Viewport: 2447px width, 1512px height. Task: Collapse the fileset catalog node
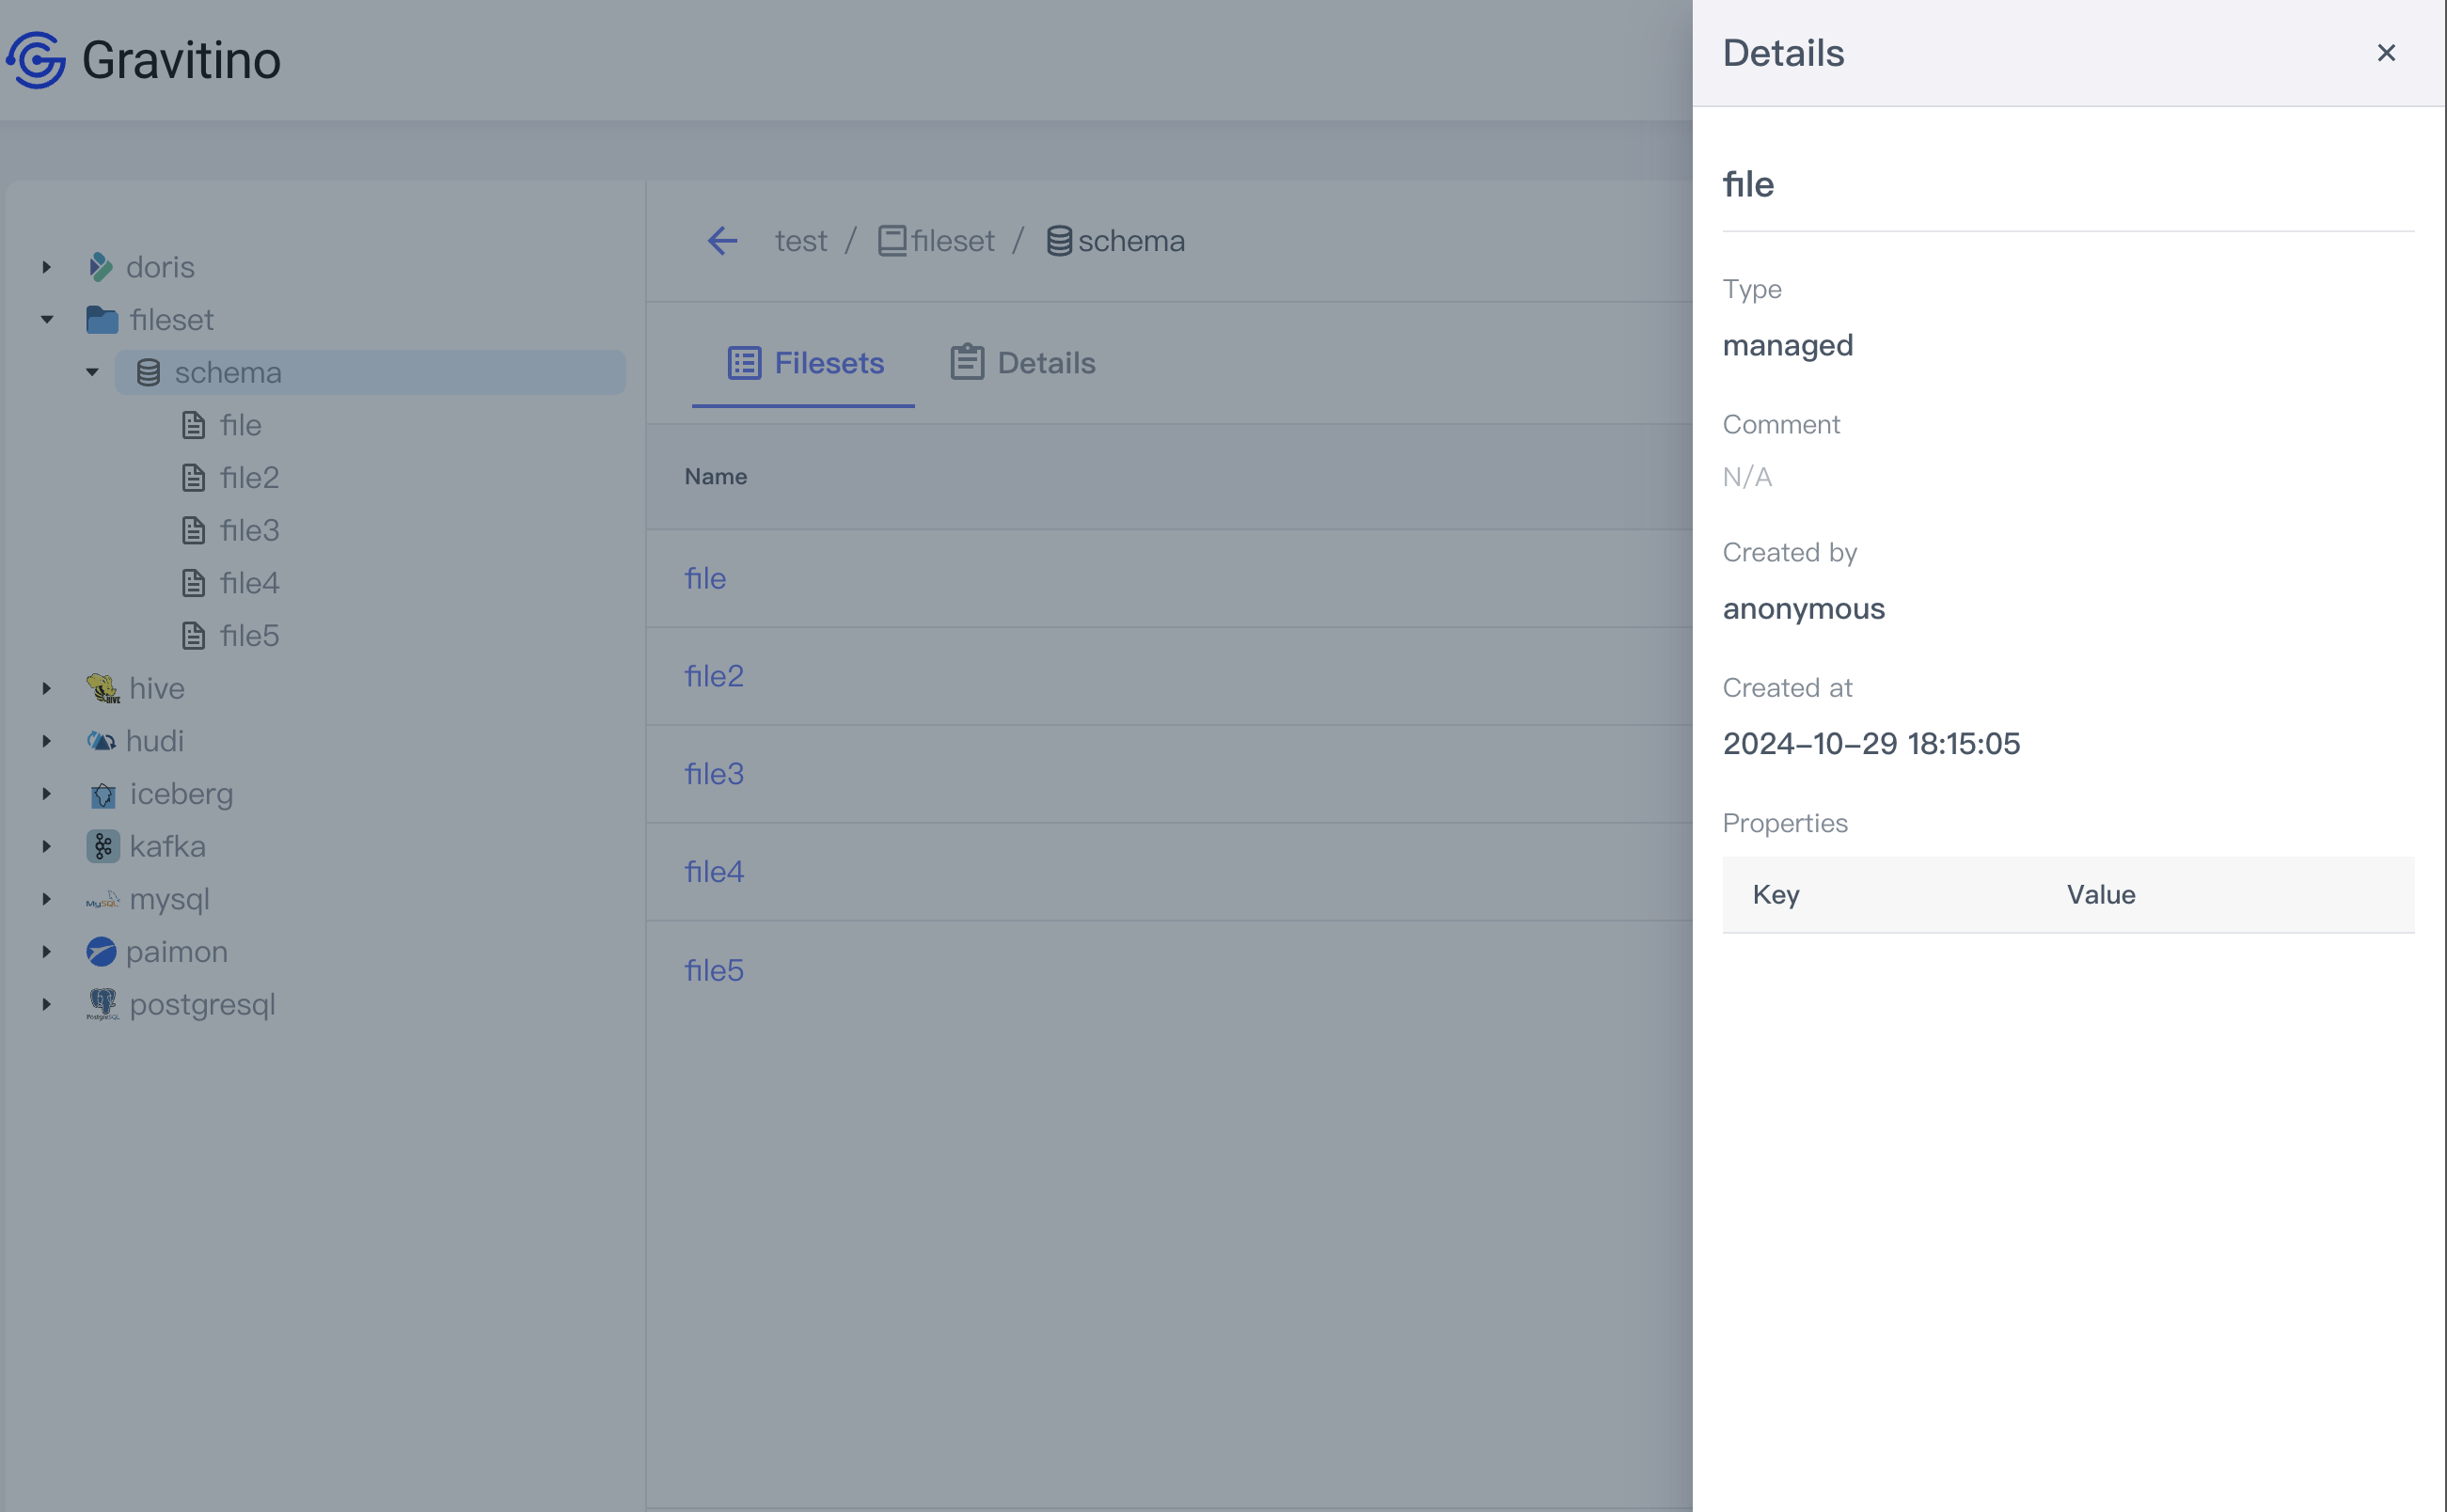pyautogui.click(x=47, y=320)
